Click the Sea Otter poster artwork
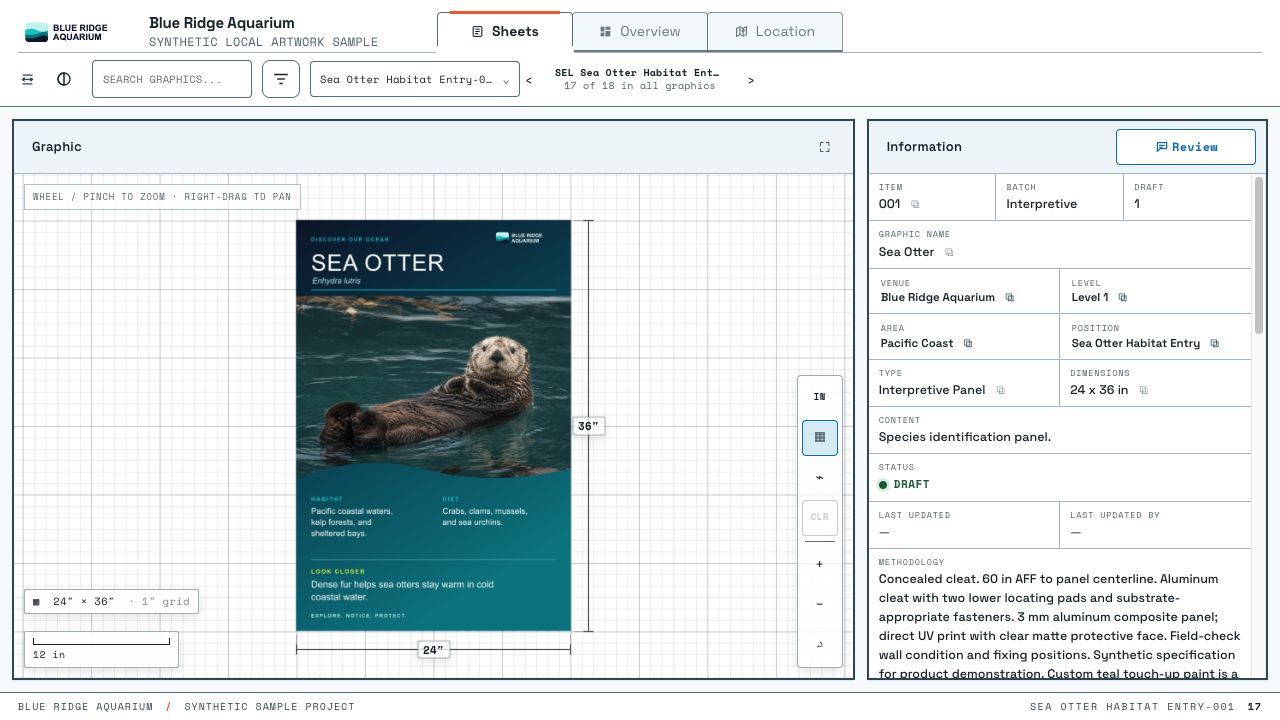Viewport: 1280px width, 720px height. 433,426
